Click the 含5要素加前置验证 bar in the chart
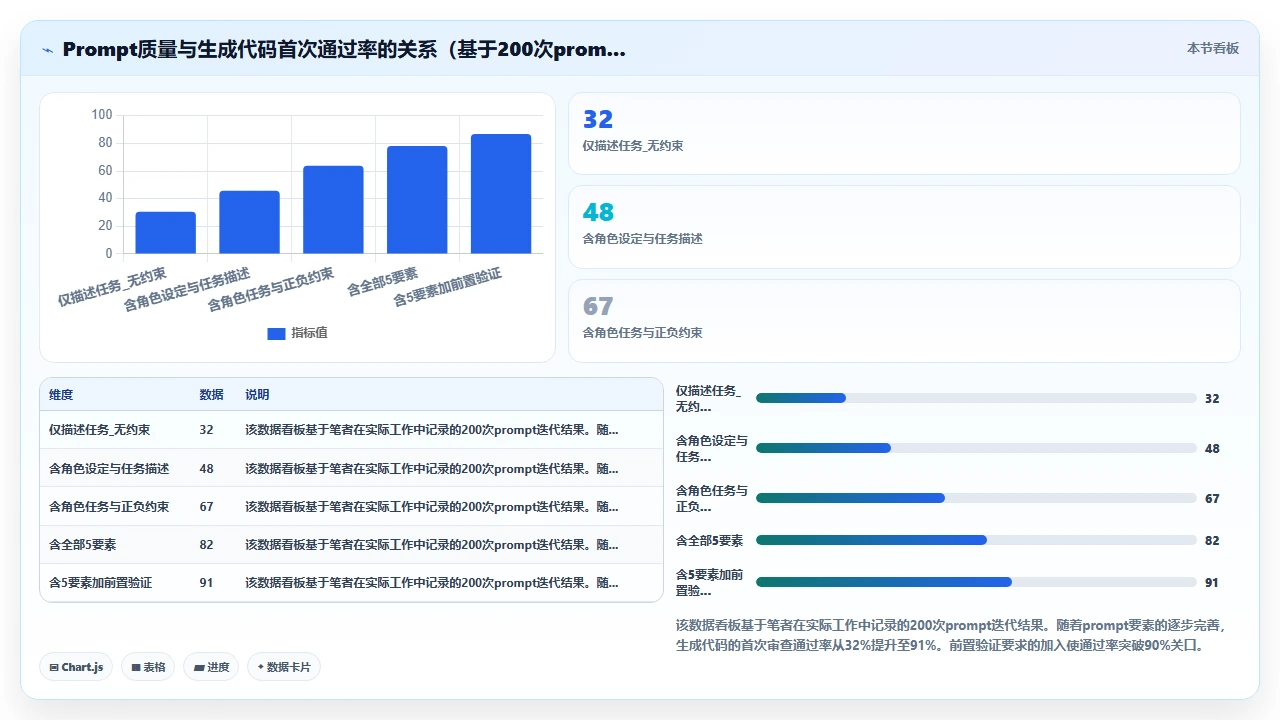The height and width of the screenshot is (720, 1280). (501, 193)
